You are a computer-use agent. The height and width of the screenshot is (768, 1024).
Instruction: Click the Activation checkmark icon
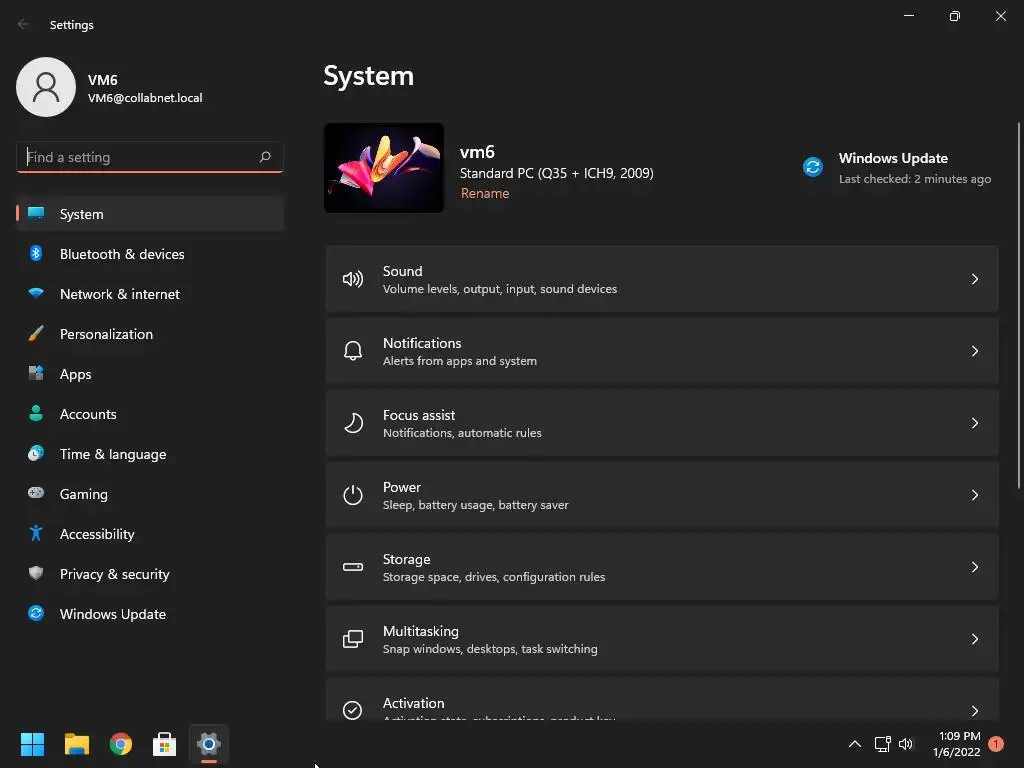click(x=353, y=710)
